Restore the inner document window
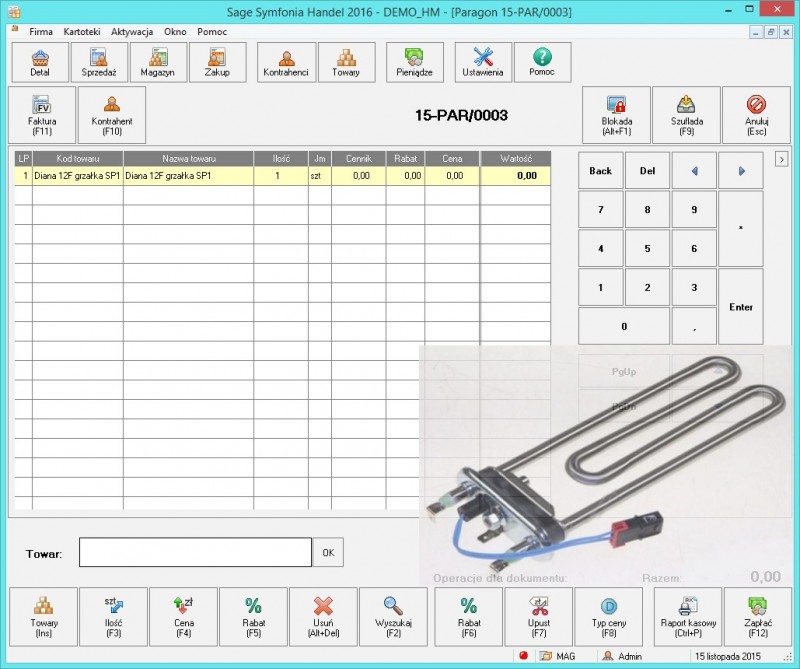The image size is (800, 669). [771, 32]
